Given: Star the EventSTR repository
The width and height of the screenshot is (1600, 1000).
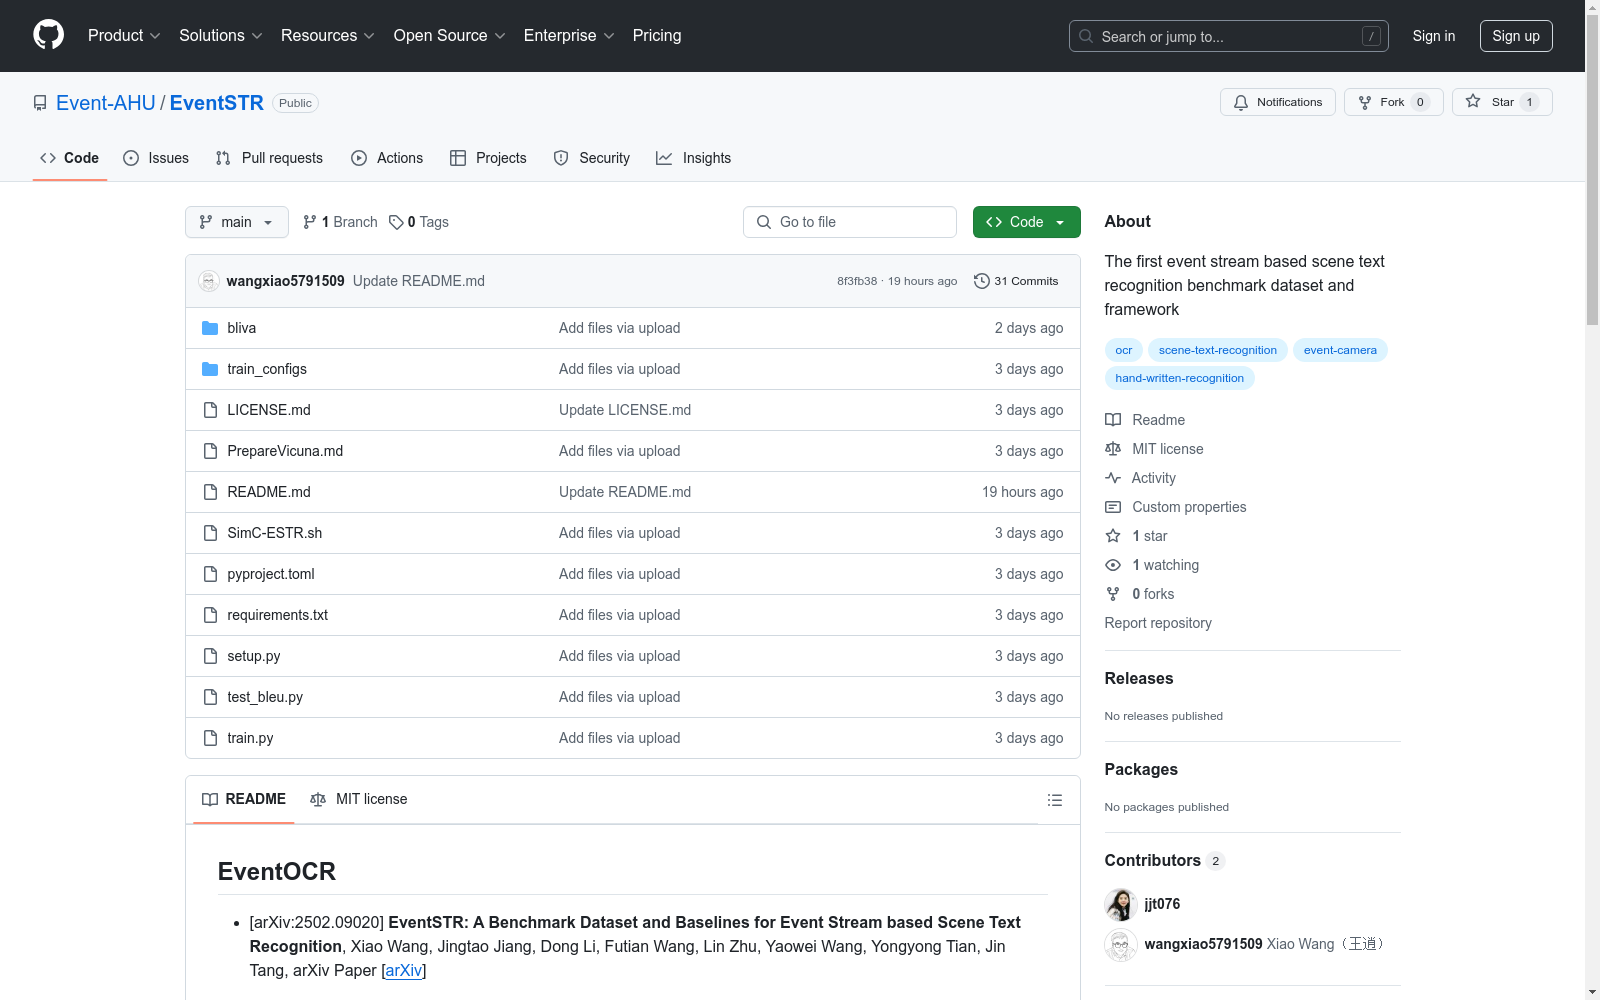Looking at the screenshot, I should pos(1502,102).
